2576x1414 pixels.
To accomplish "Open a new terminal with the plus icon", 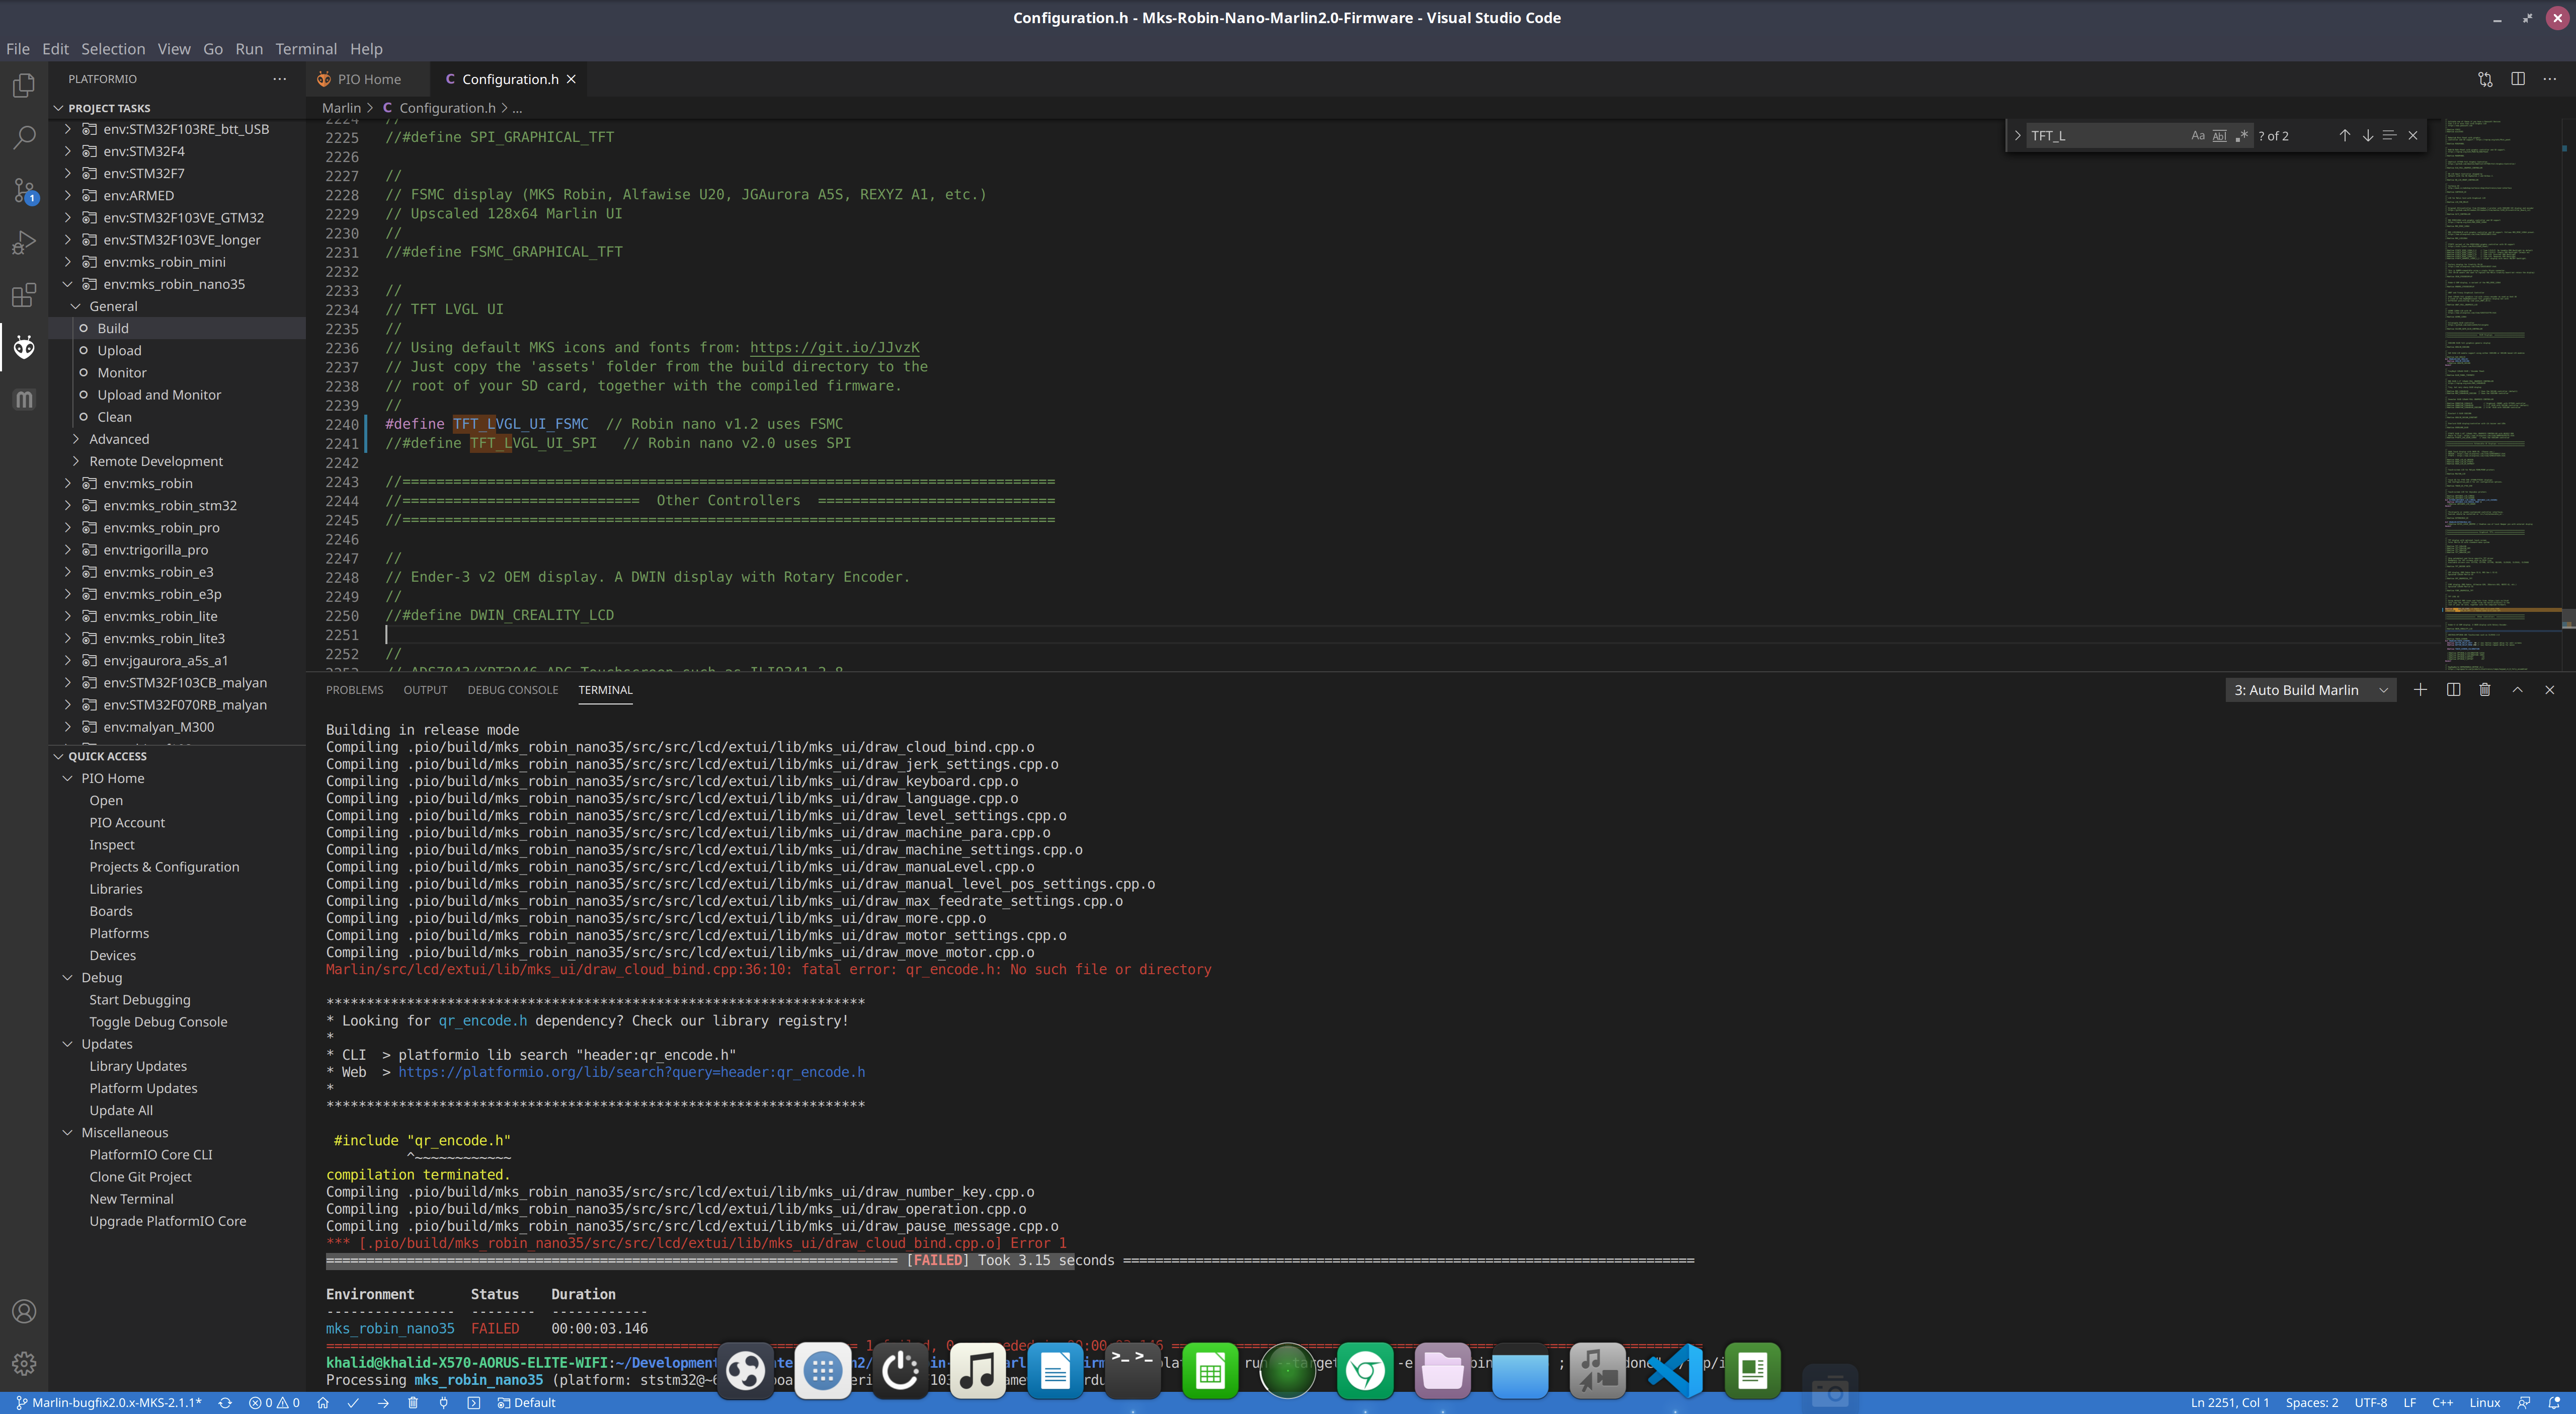I will (x=2421, y=690).
